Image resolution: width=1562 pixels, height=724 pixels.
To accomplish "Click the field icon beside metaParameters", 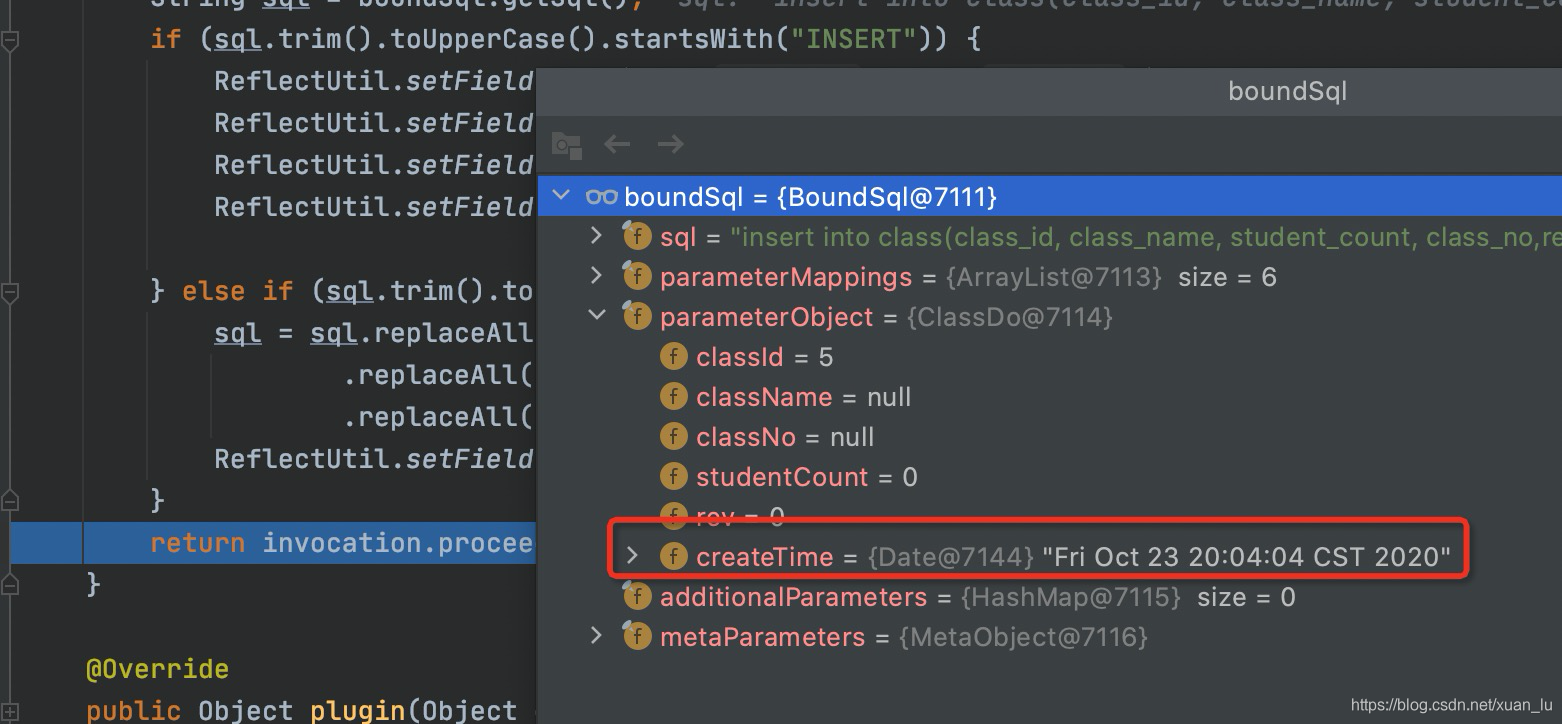I will coord(637,636).
